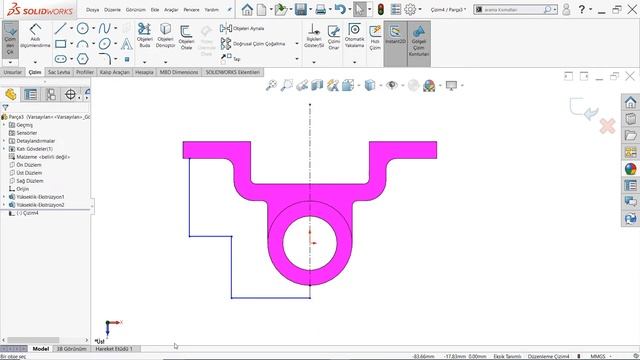Toggle the Çizimden Çık exit sketch button
The width and height of the screenshot is (640, 360).
(x=10, y=40)
